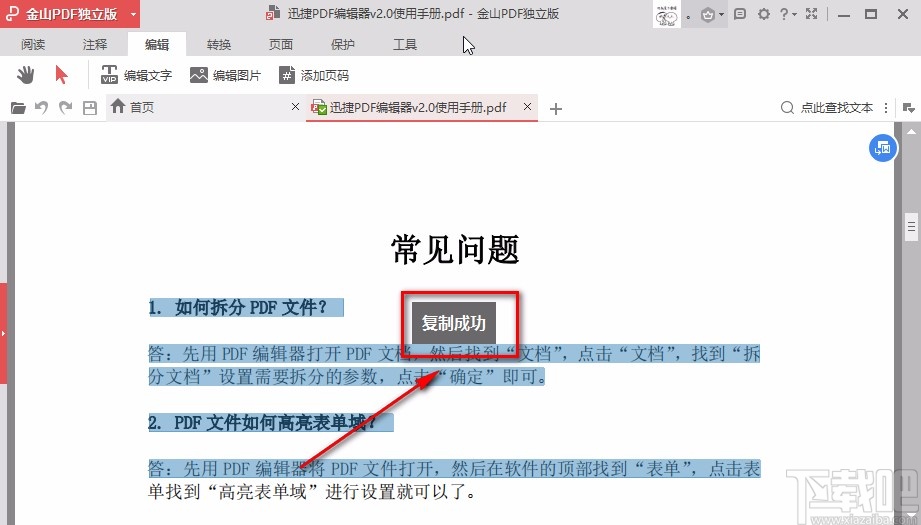Switch to the 阅读 ribbon tab
Image resolution: width=921 pixels, height=525 pixels.
(33, 44)
